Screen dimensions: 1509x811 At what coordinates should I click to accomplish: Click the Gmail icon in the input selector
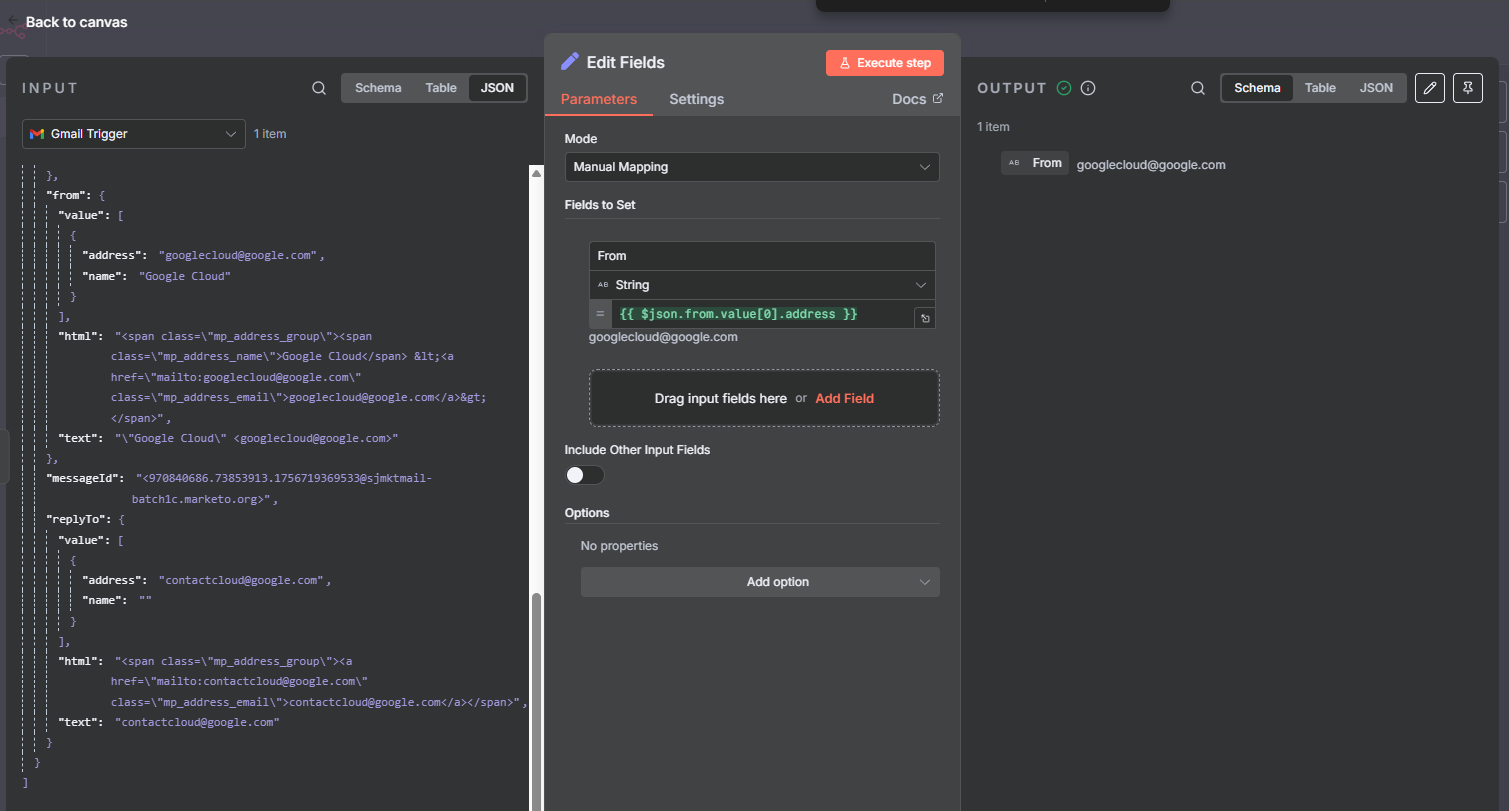(37, 134)
